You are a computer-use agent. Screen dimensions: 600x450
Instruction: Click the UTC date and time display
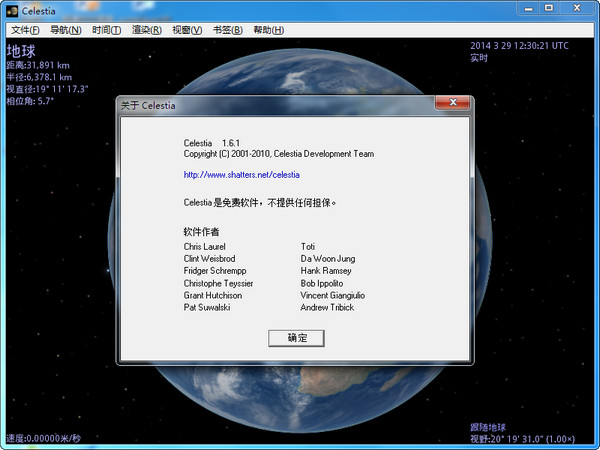tap(519, 46)
